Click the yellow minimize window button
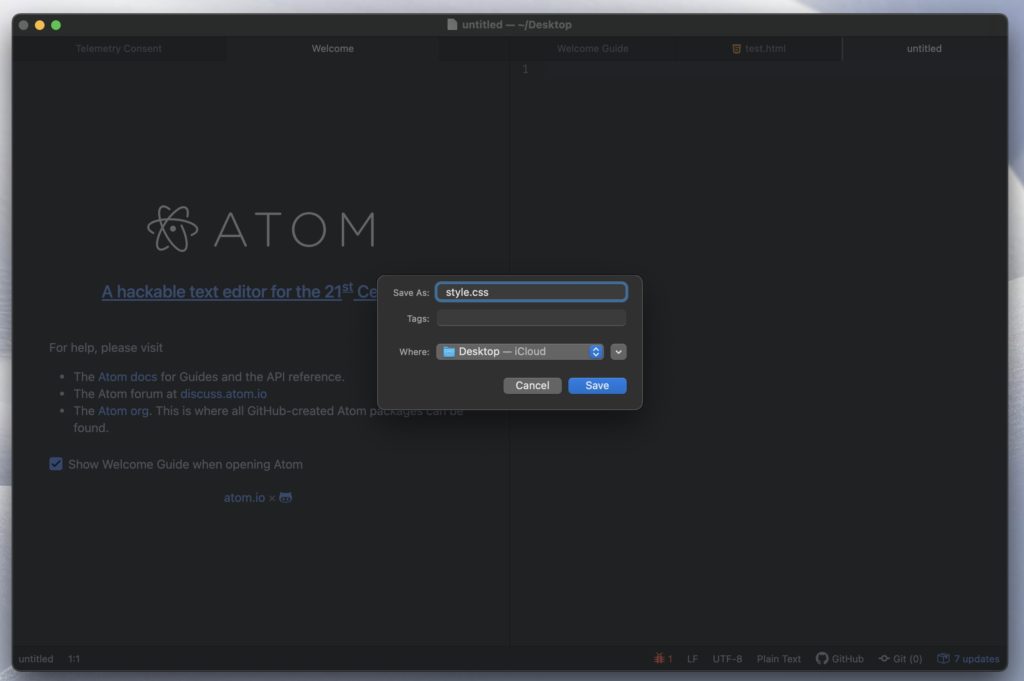Screen dimensions: 1024x681 pos(40,25)
